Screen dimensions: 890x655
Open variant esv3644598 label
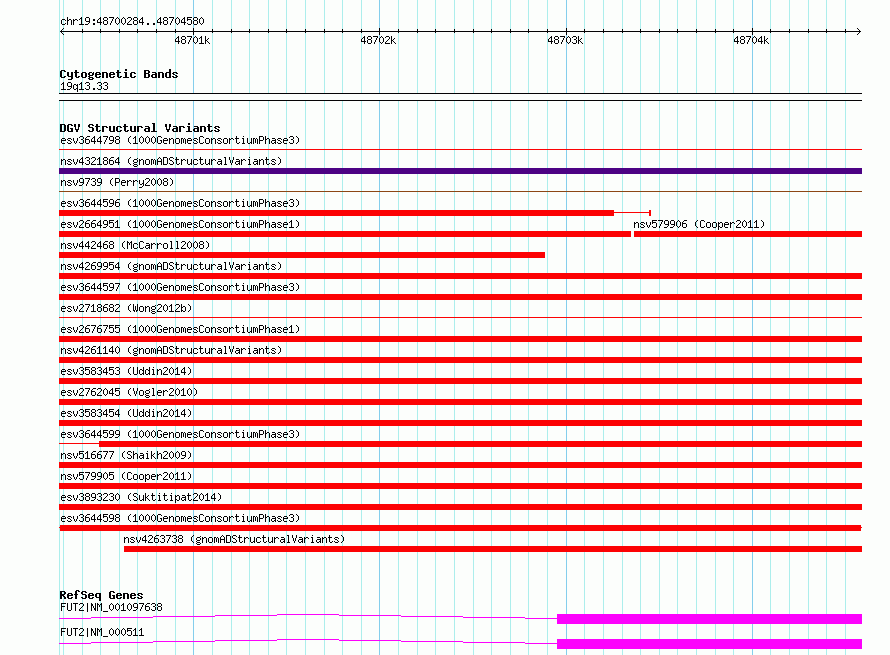click(180, 518)
